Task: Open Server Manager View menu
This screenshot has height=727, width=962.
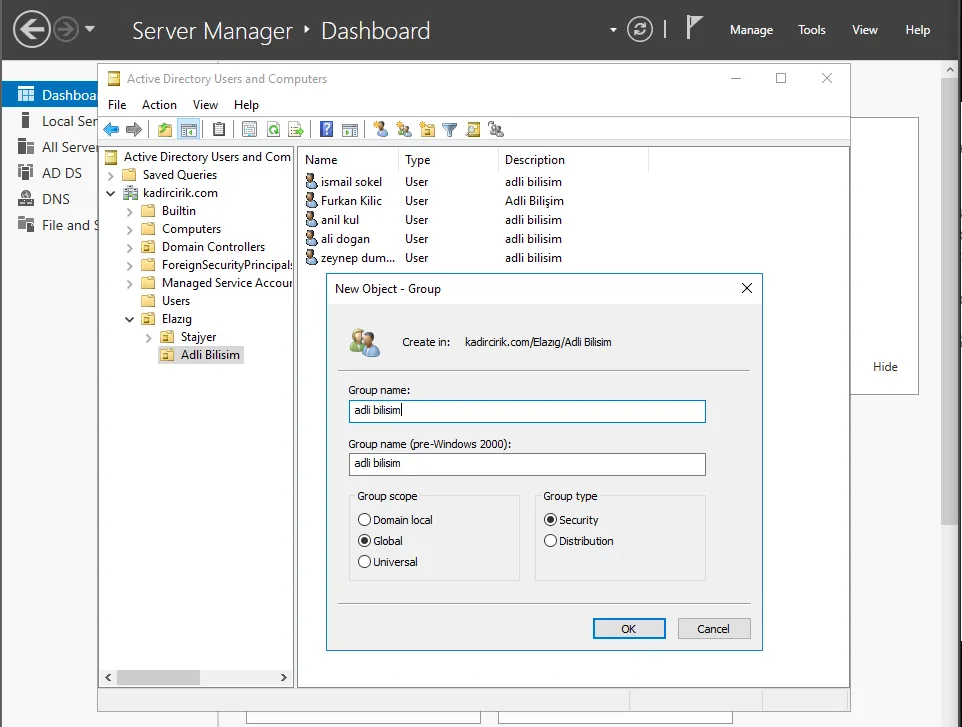Action: coord(864,29)
